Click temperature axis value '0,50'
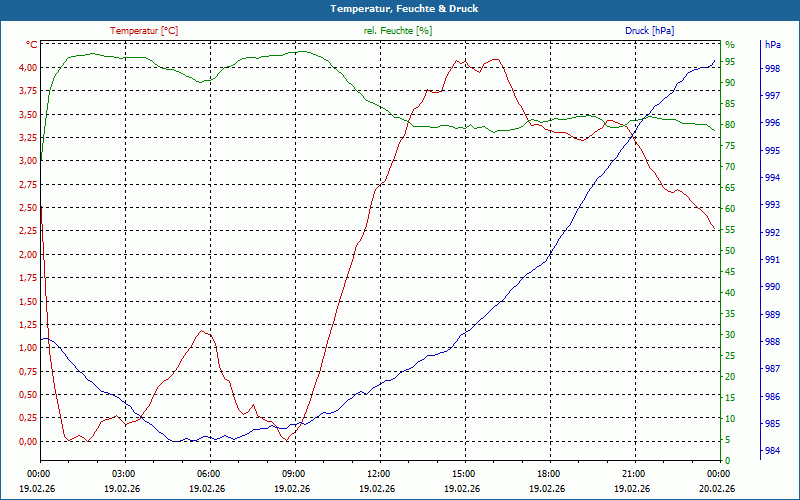Screen dimensions: 800x500 pyautogui.click(x=28, y=394)
